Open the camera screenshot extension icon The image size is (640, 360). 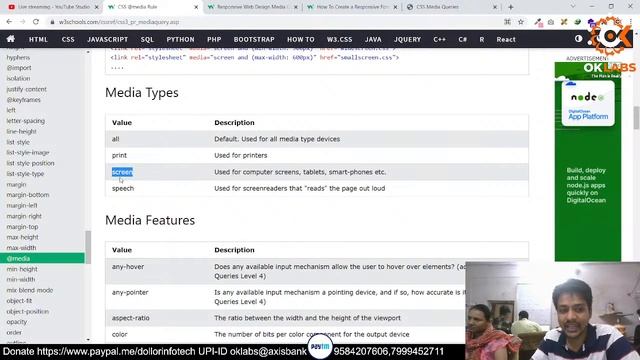551,22
